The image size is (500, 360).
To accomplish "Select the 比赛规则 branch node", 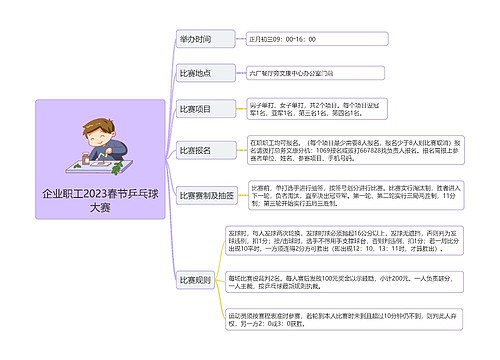I will point(195,280).
